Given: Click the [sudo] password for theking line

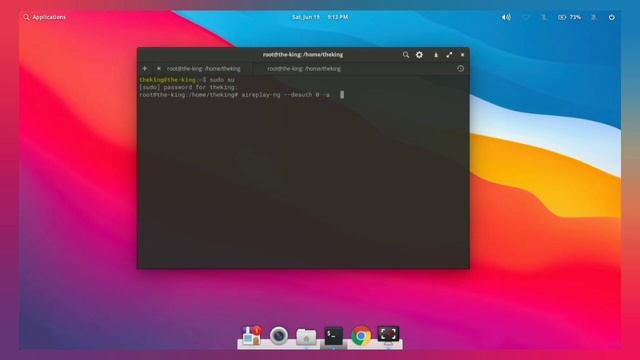Looking at the screenshot, I should (188, 87).
